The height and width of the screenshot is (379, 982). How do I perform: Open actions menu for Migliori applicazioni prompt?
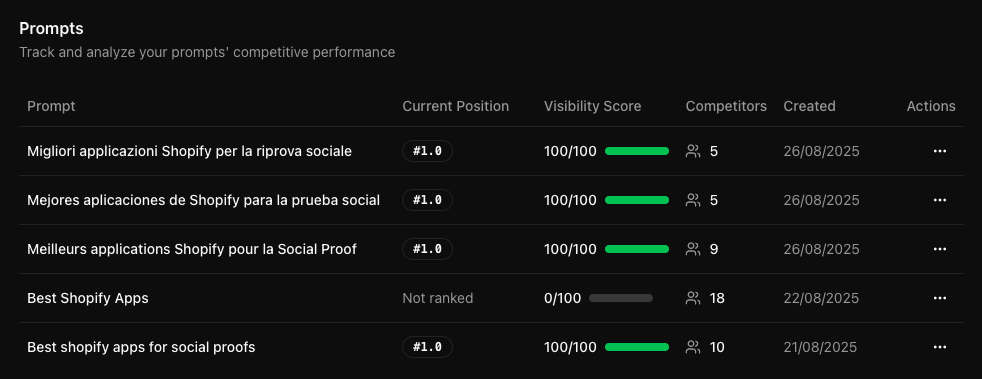coord(939,151)
